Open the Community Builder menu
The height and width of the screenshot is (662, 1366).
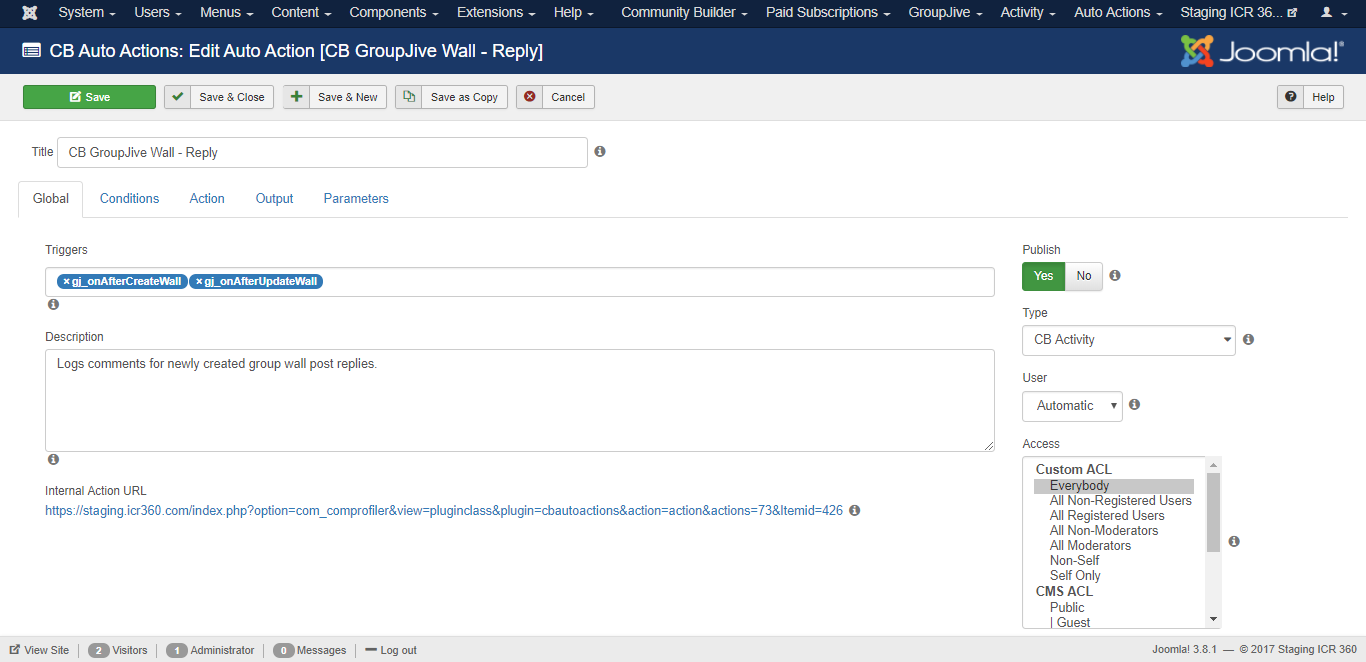tap(685, 13)
